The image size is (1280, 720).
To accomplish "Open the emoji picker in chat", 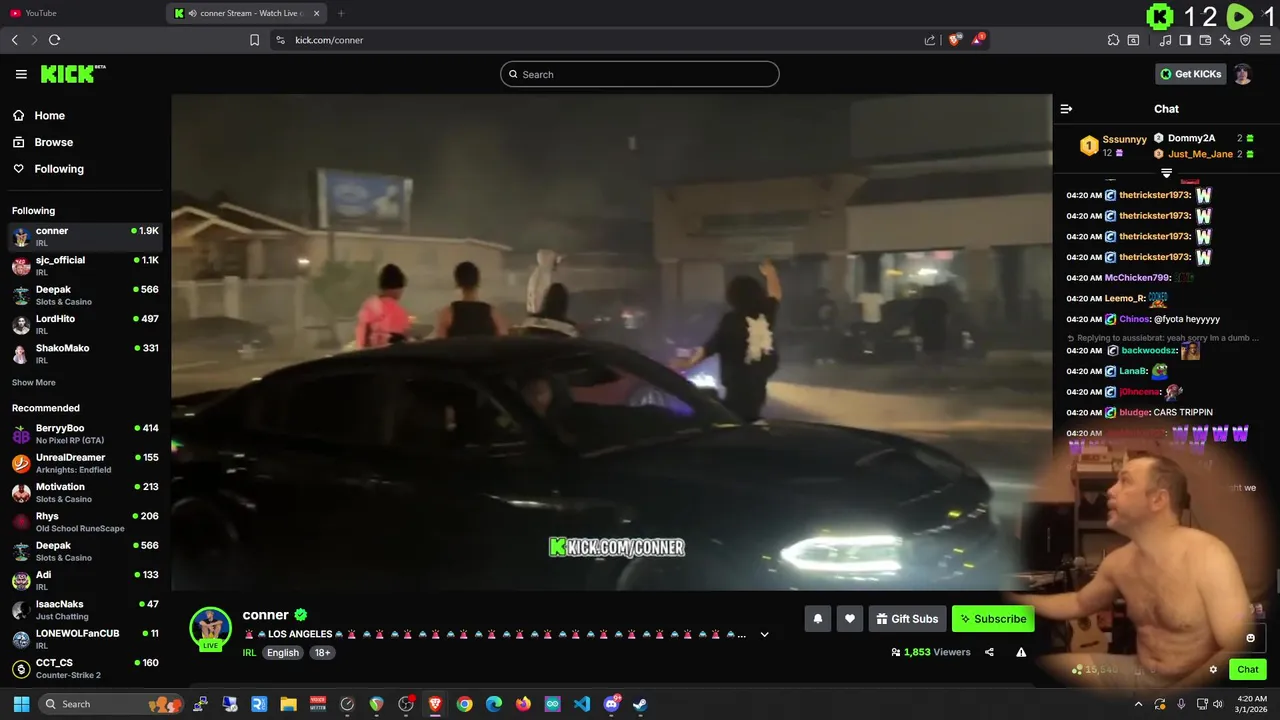I will 1250,638.
